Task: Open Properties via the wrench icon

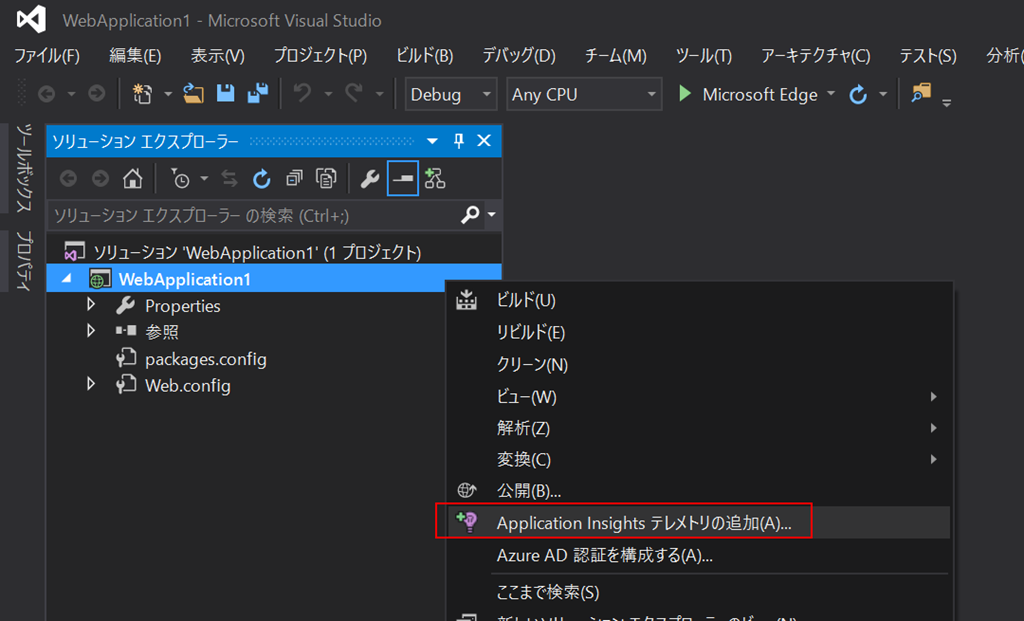Action: (370, 178)
